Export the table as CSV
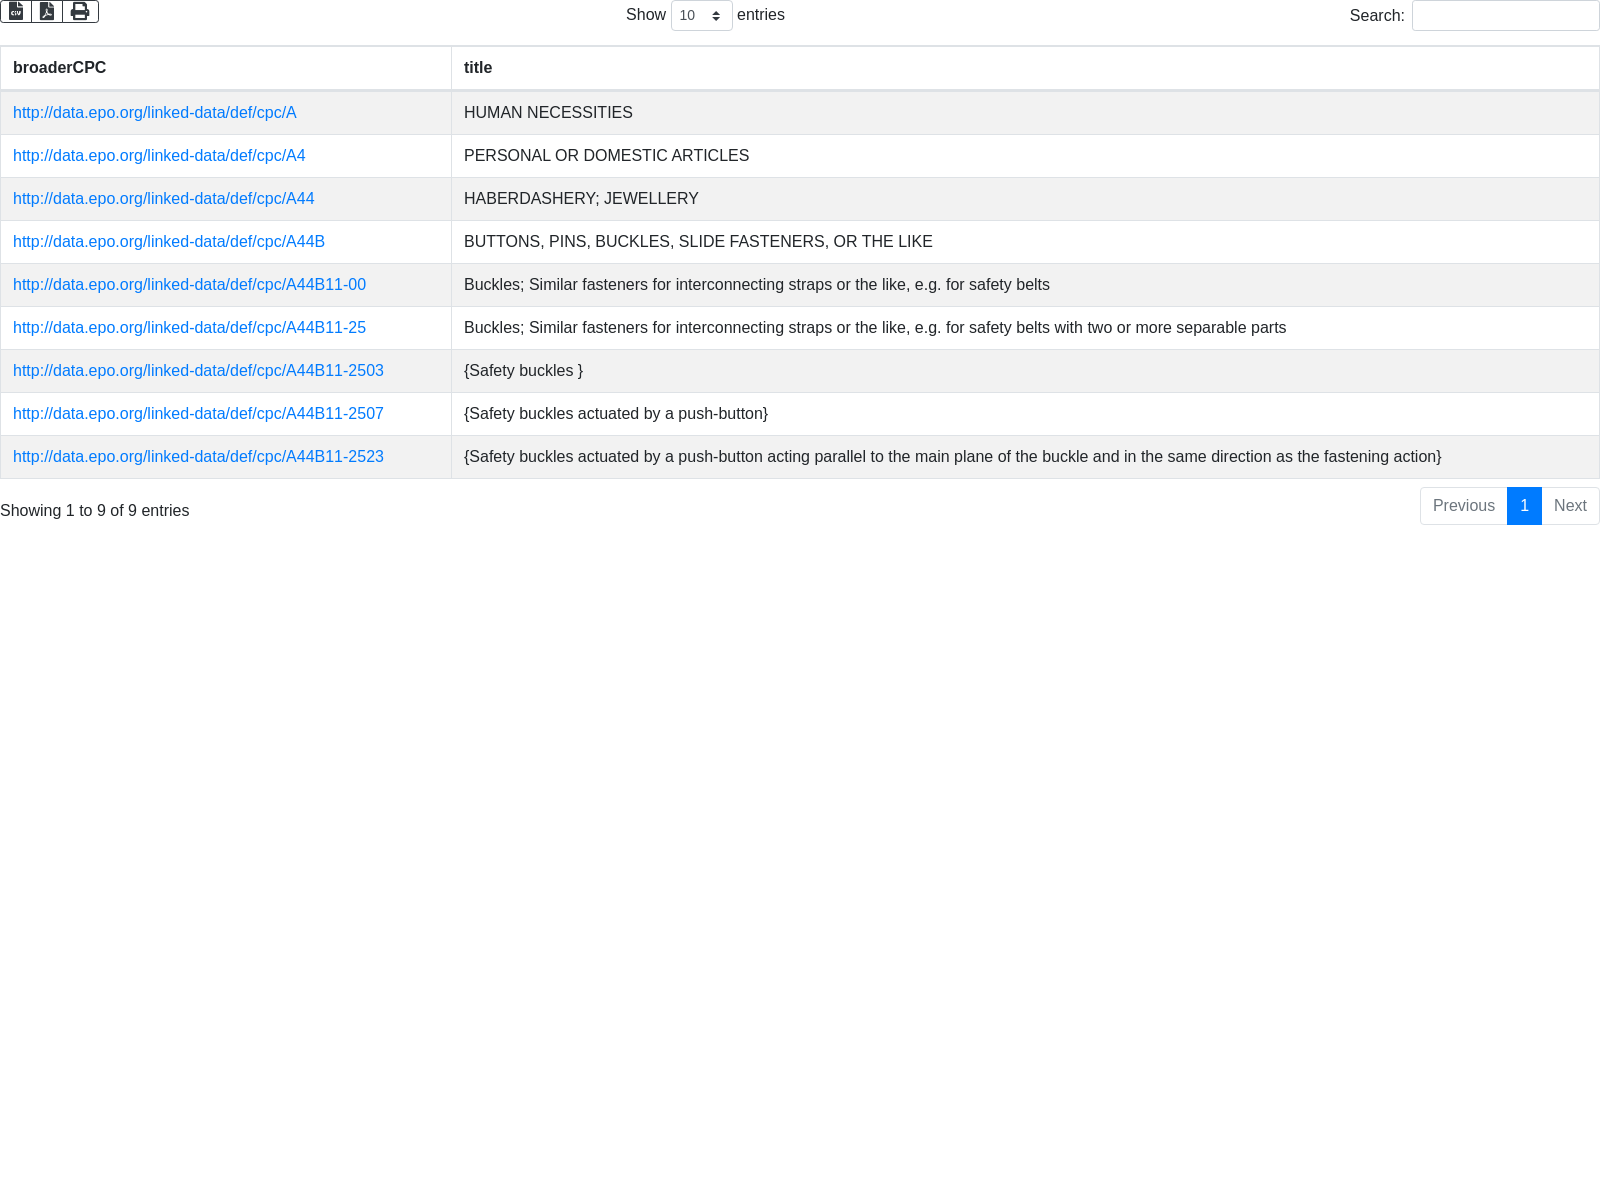The height and width of the screenshot is (1200, 1600). click(x=16, y=12)
